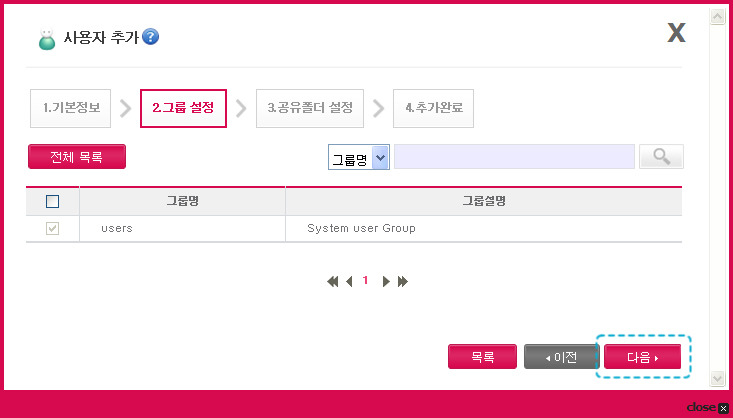Go to first page double-arrow icon
Image resolution: width=733 pixels, height=418 pixels.
332,281
